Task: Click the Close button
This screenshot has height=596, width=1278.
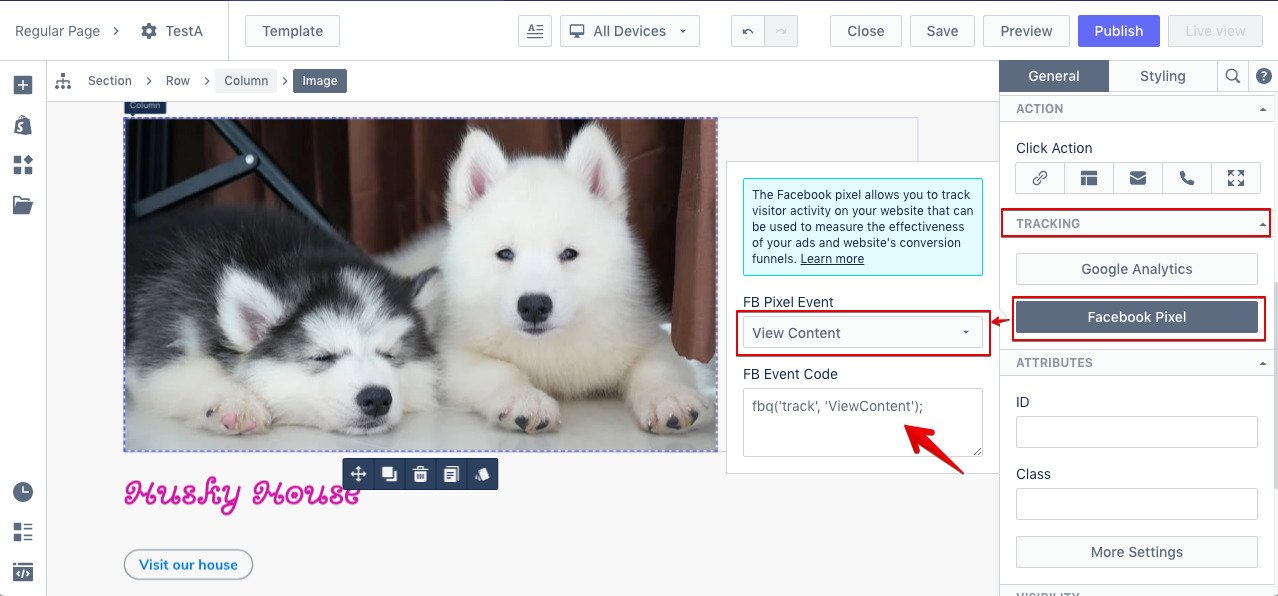Action: (x=866, y=31)
